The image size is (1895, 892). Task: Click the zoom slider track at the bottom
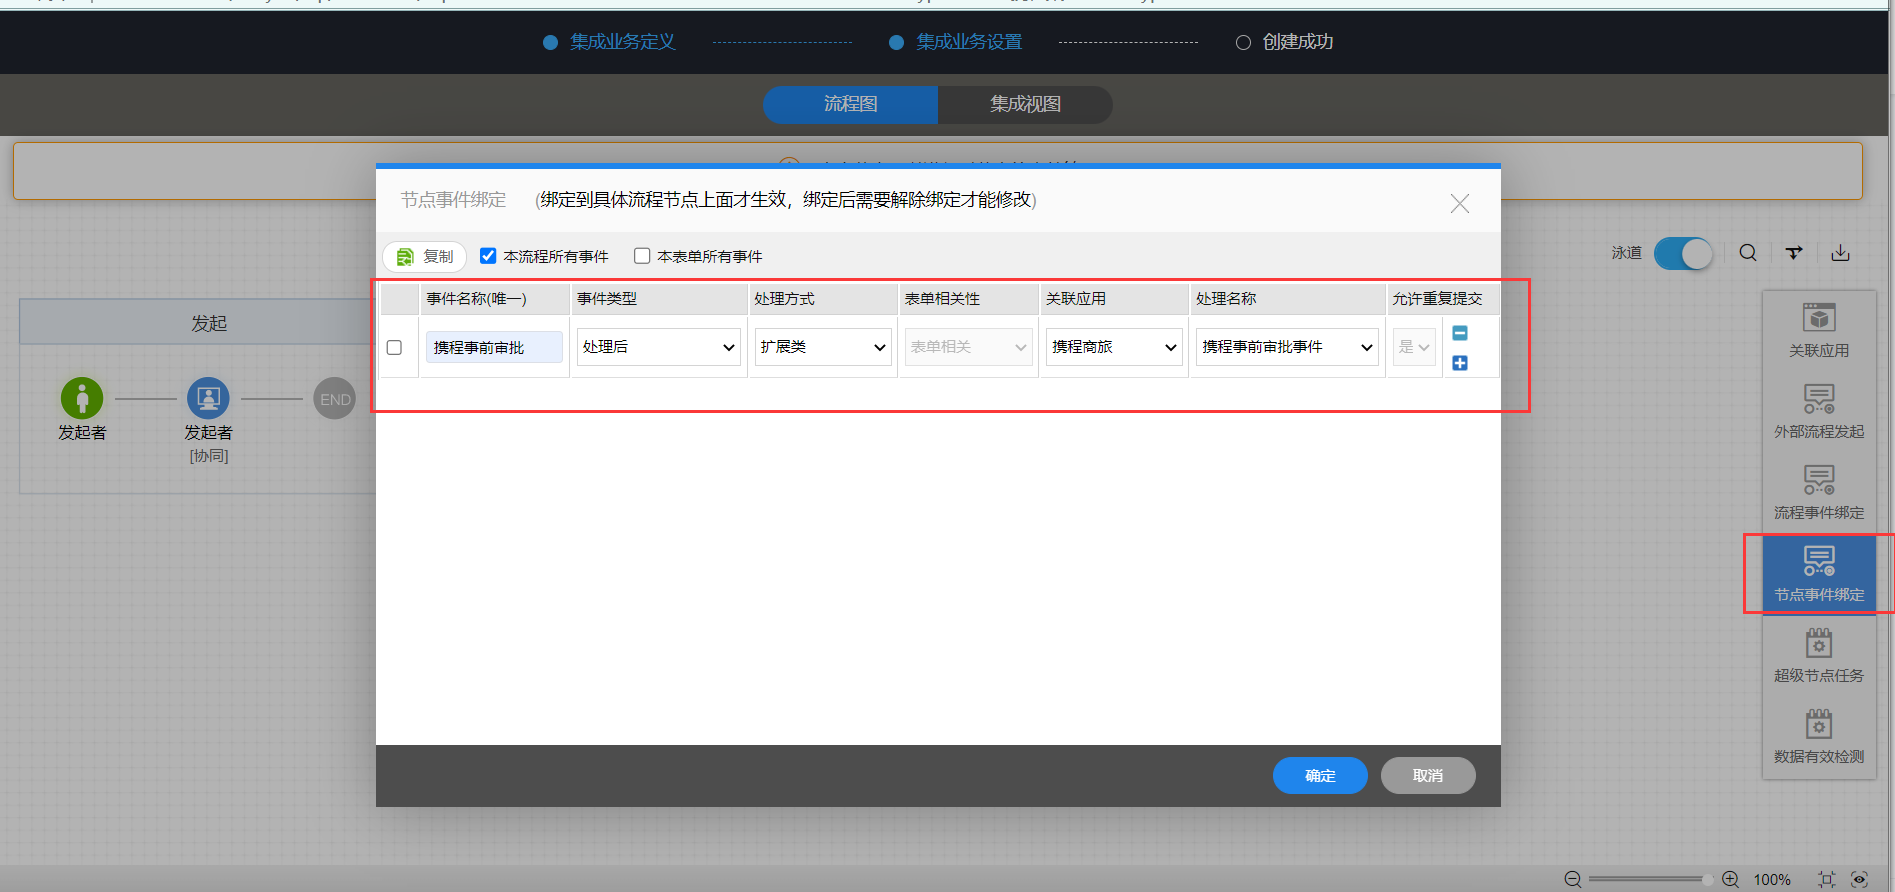1645,879
